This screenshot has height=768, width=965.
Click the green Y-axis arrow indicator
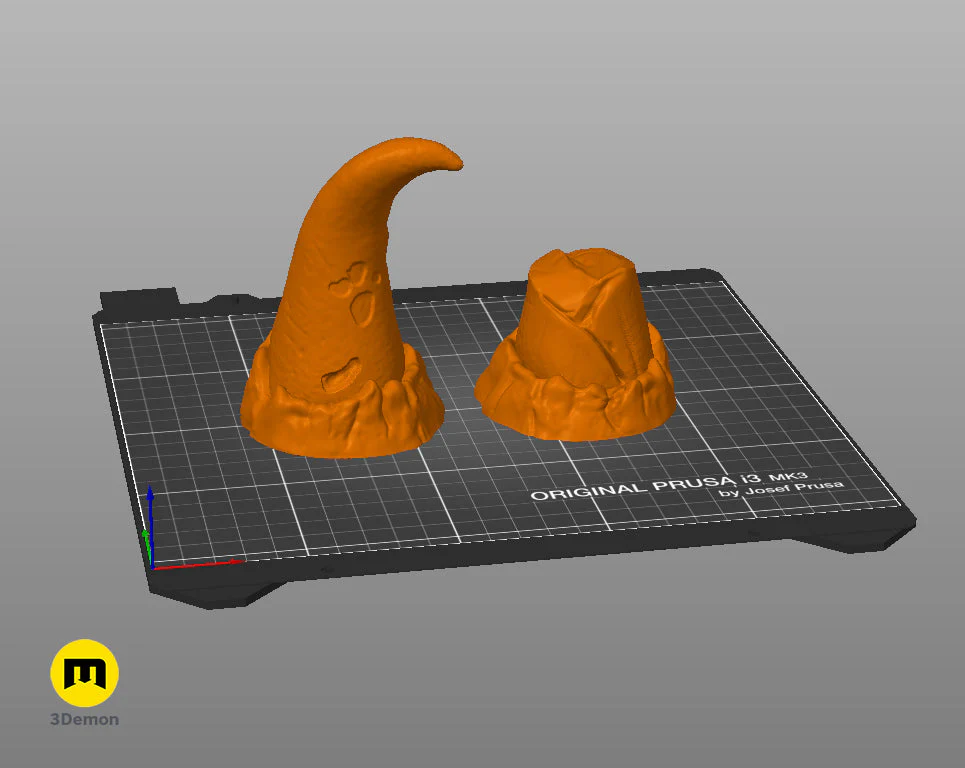pyautogui.click(x=148, y=540)
